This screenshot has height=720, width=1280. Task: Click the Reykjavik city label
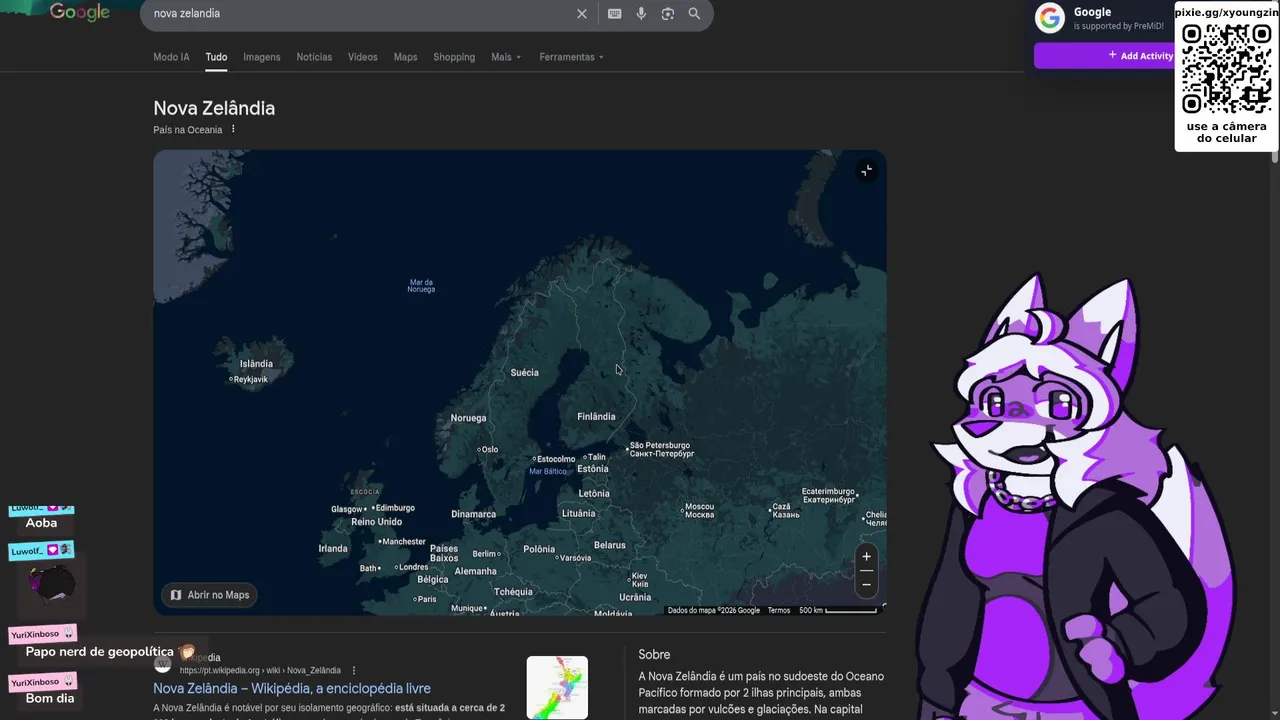tap(249, 379)
